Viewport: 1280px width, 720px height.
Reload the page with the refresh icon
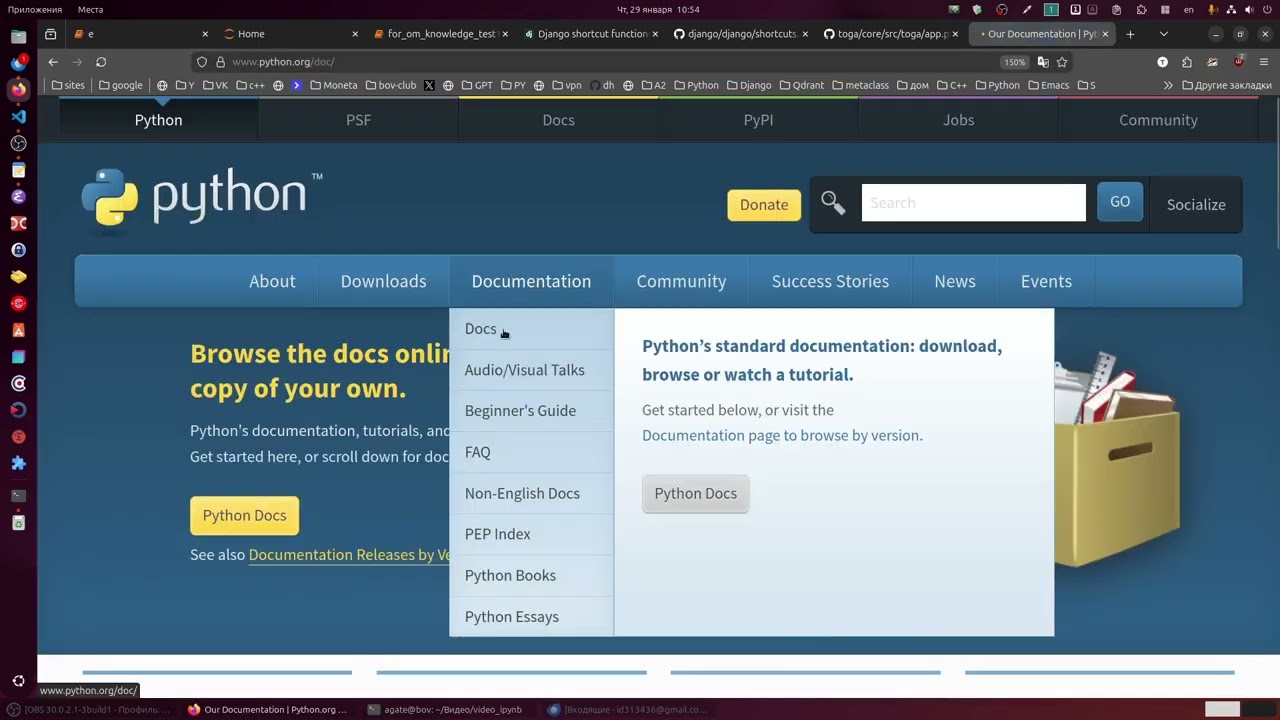coord(101,62)
